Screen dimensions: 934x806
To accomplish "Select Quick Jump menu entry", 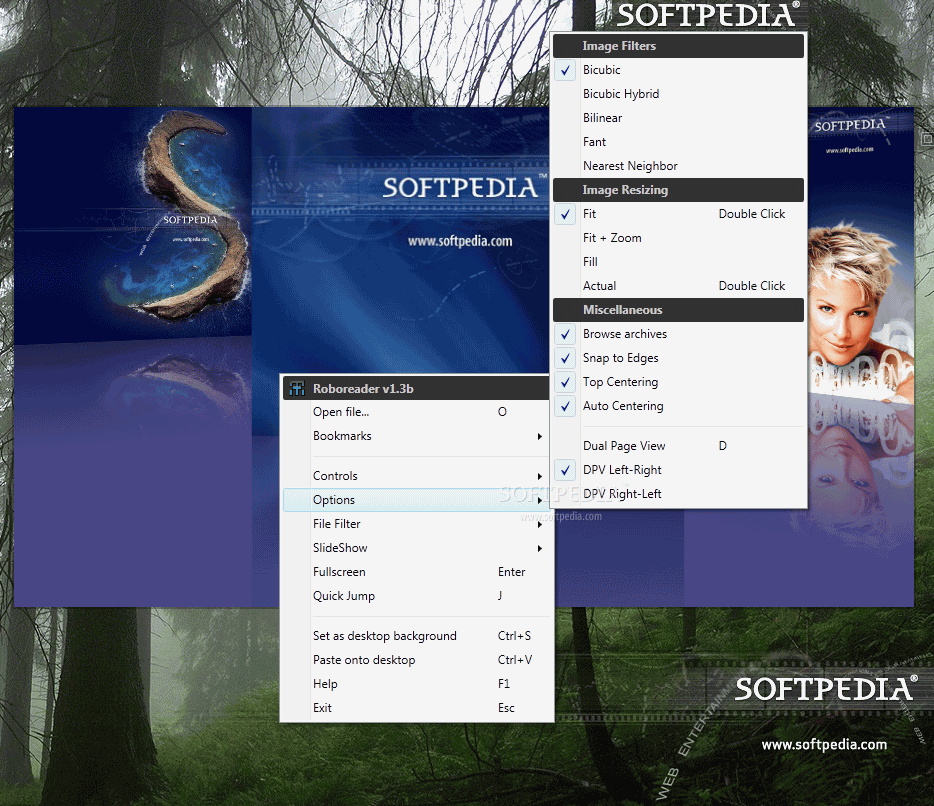I will point(416,596).
